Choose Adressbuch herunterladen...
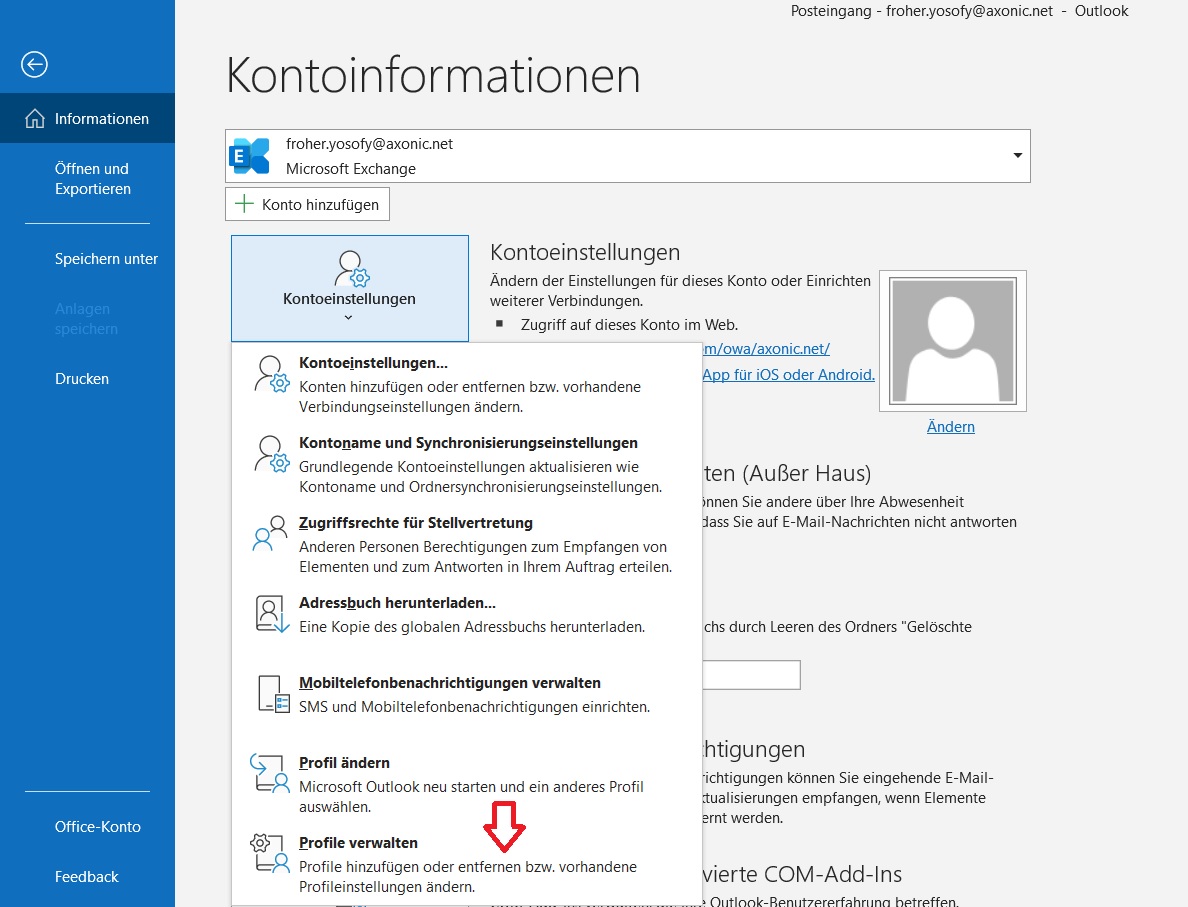The height and width of the screenshot is (907, 1188). (x=466, y=615)
